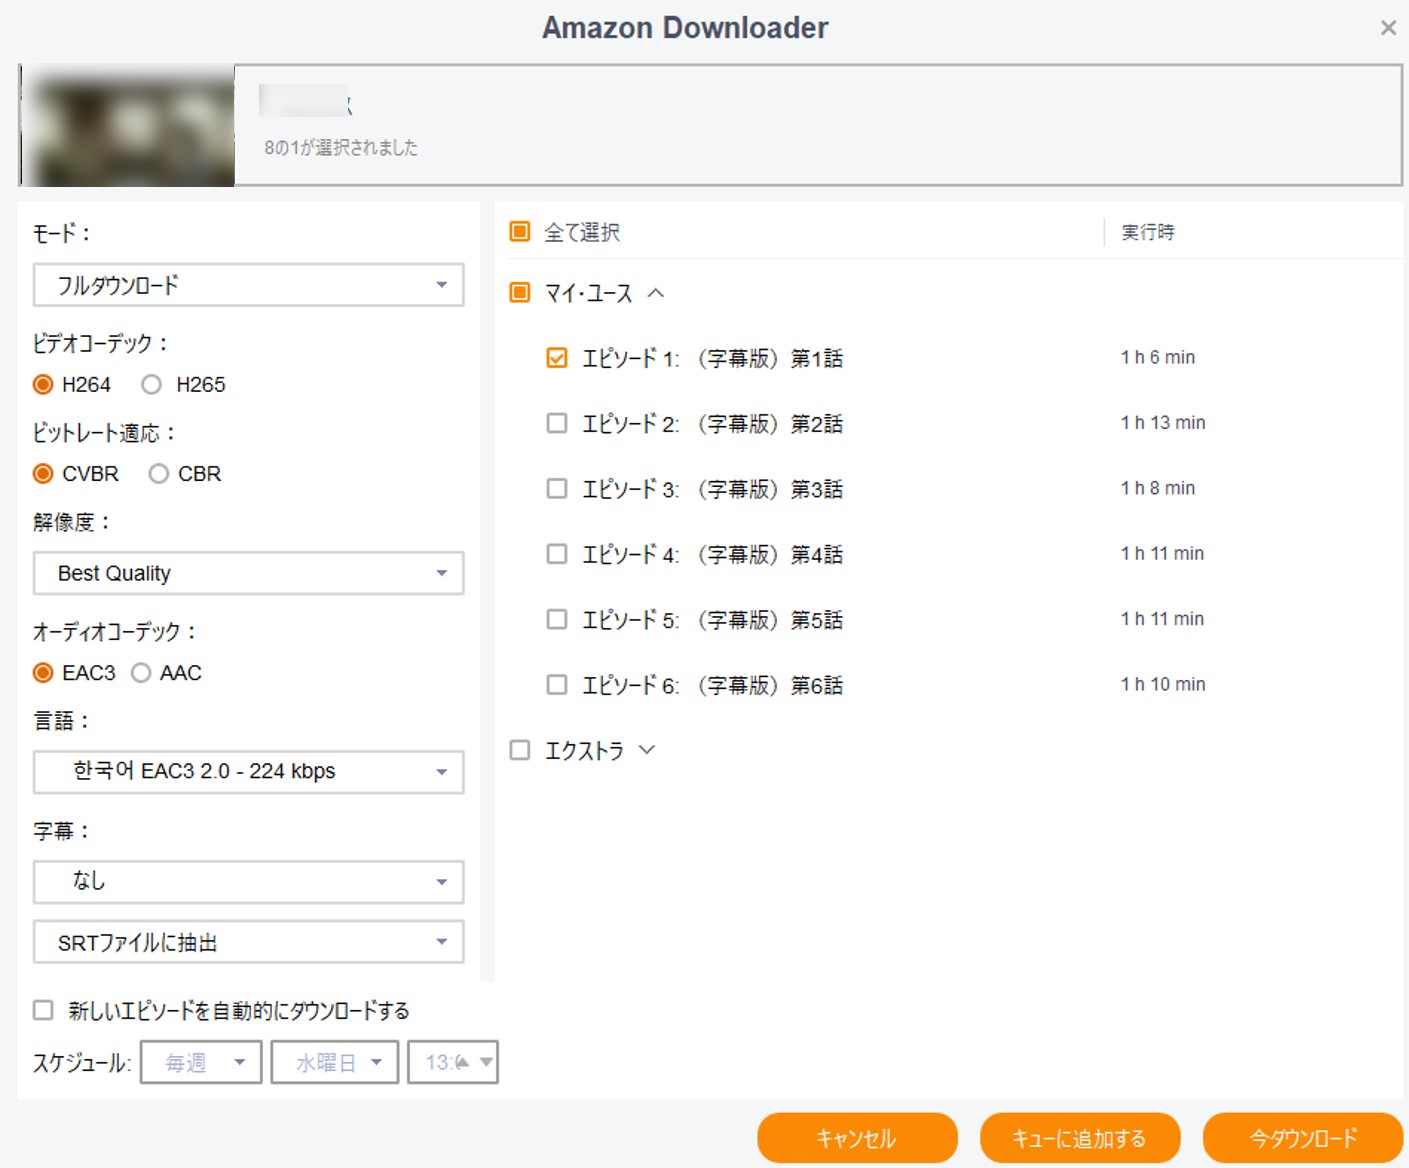Enable 新しいエピソードを自動的にダウンロードする checkbox
The image size is (1409, 1168).
(x=43, y=1010)
